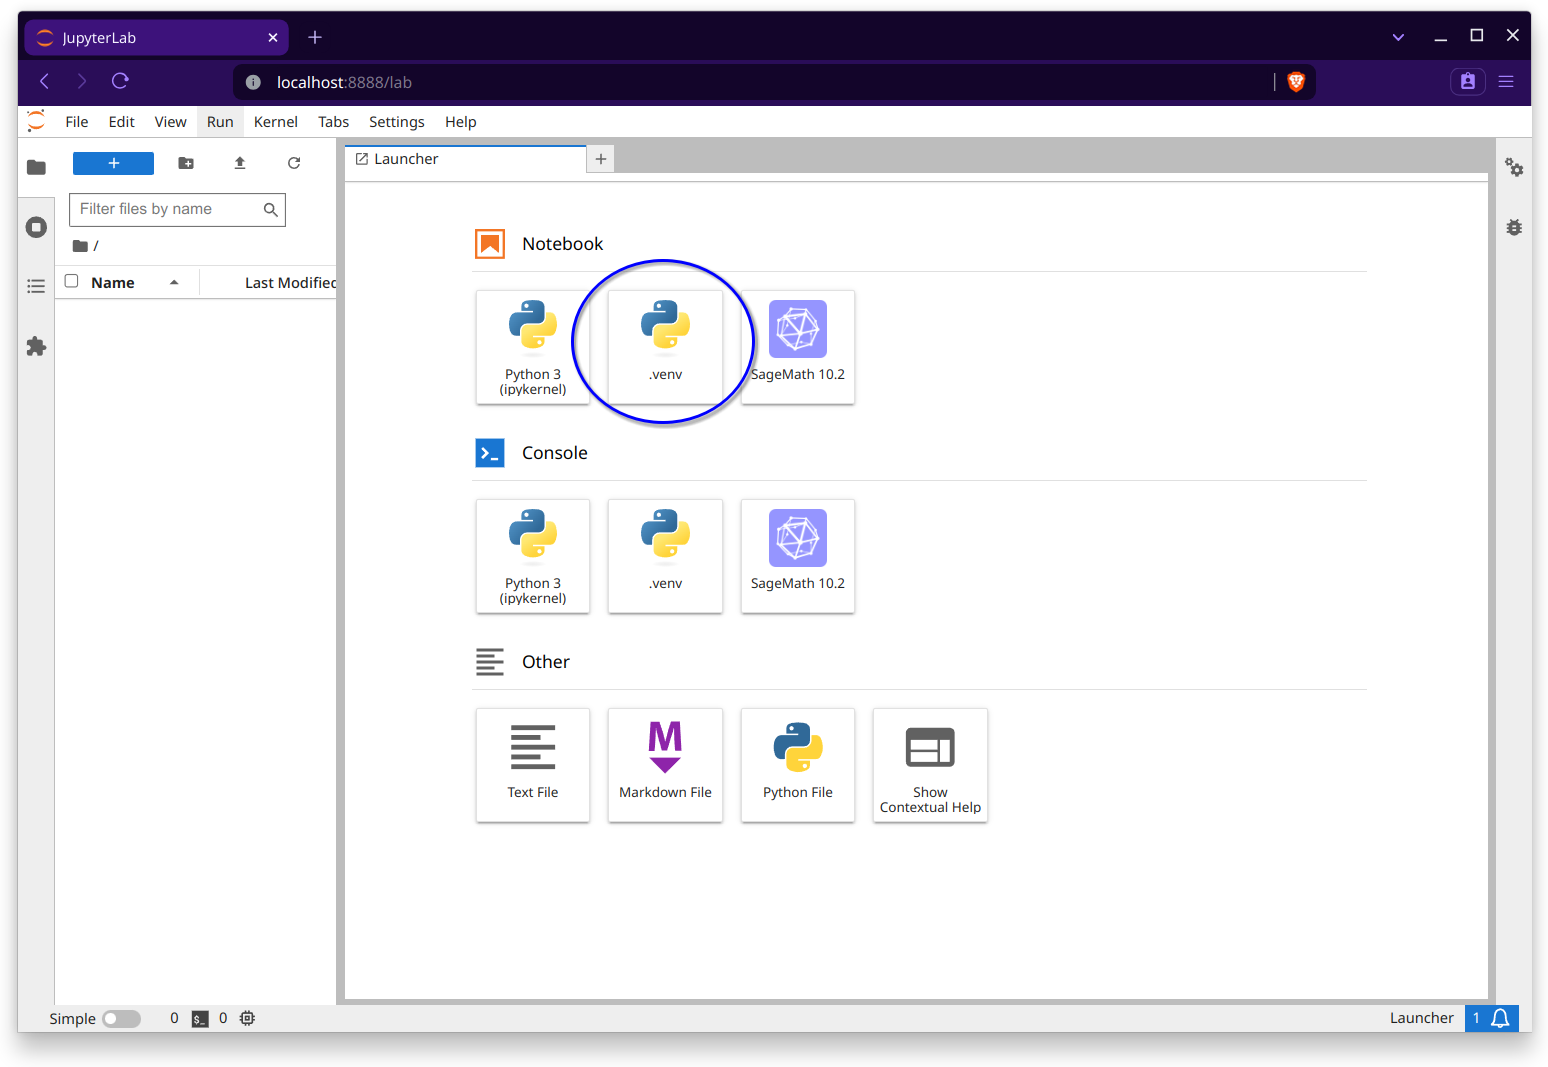This screenshot has height=1067, width=1548.
Task: Open the Settings menu
Action: 396,122
